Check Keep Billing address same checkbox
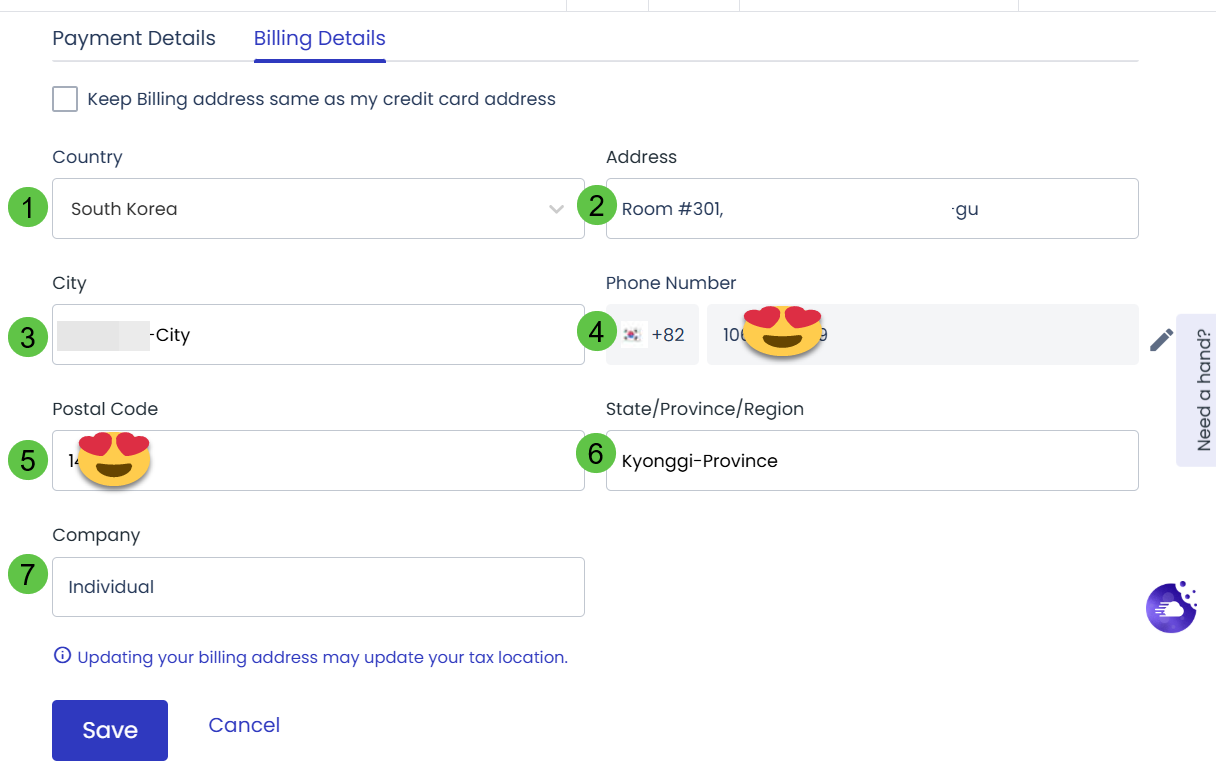 (65, 99)
